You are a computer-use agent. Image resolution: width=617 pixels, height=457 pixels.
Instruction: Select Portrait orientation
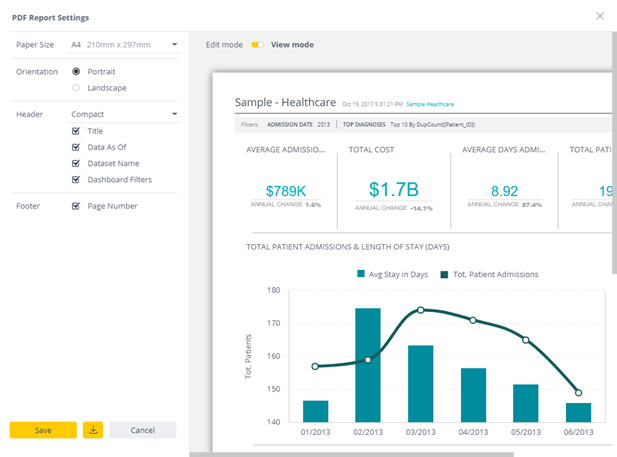pos(76,71)
